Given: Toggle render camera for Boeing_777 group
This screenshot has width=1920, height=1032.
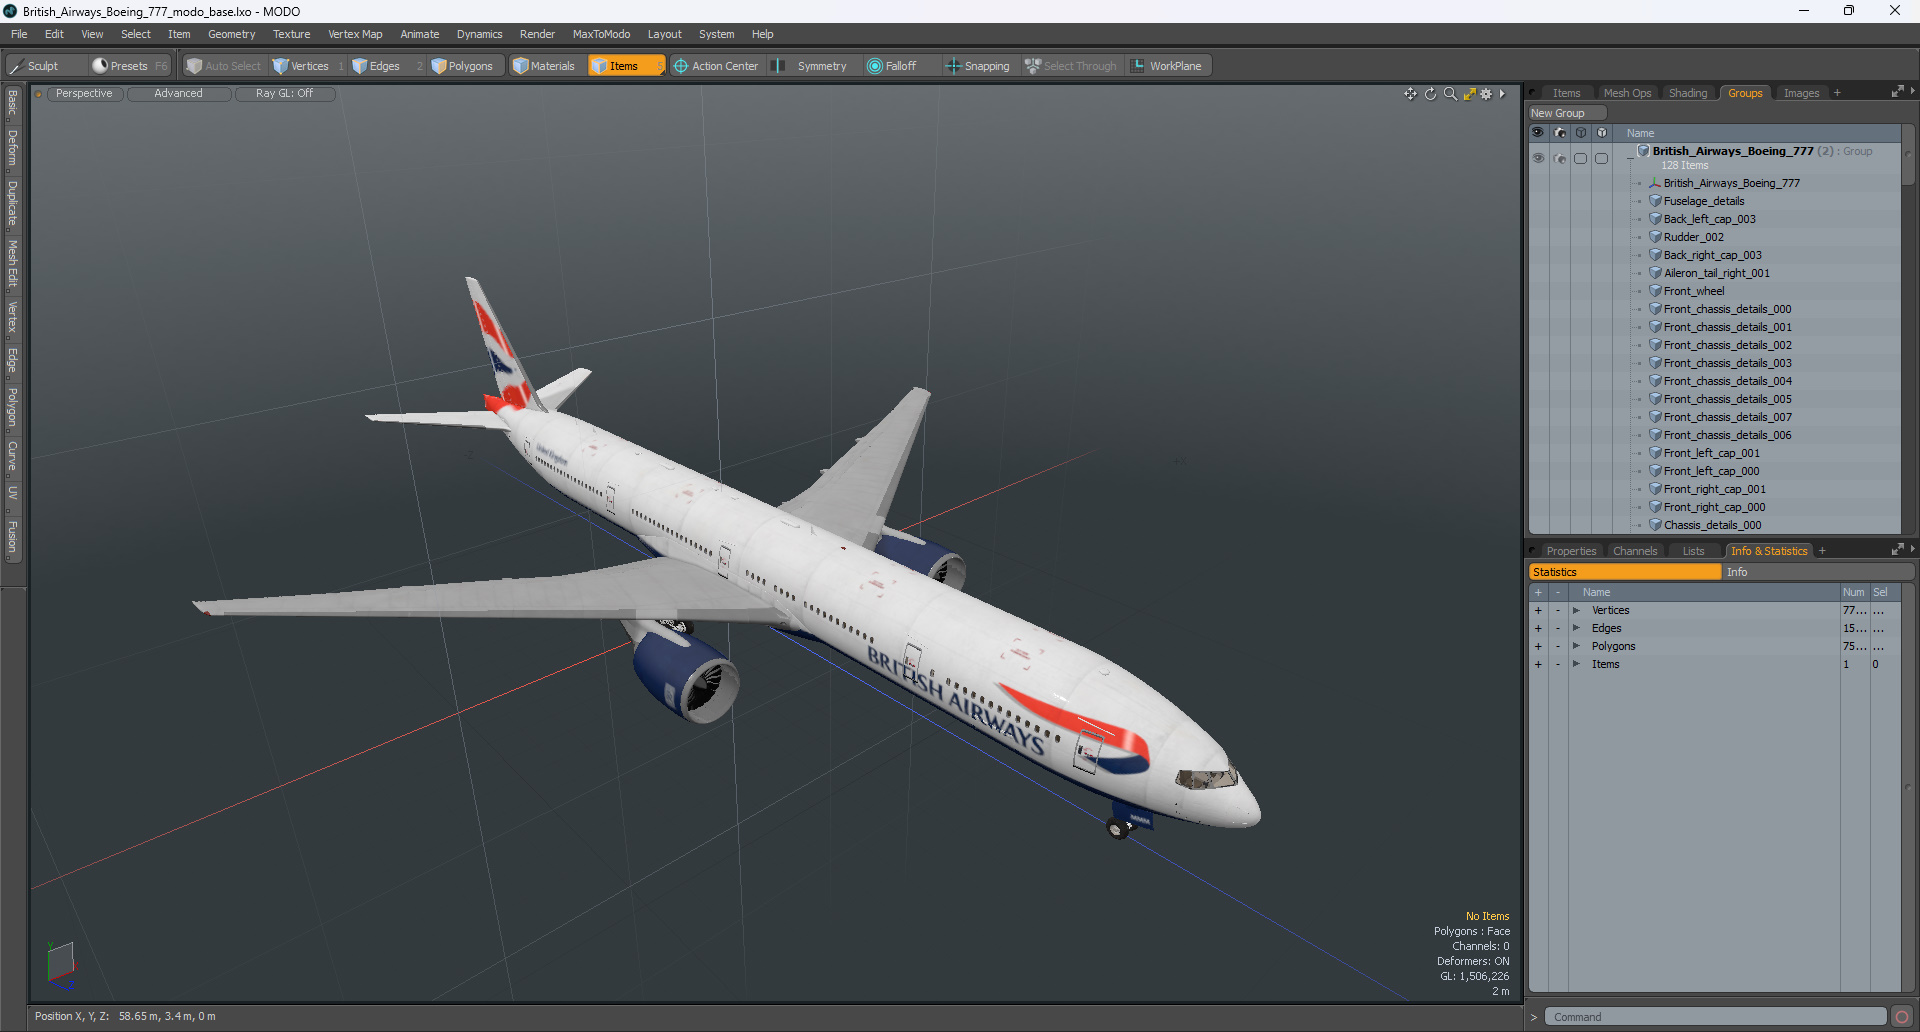Looking at the screenshot, I should click(1560, 158).
